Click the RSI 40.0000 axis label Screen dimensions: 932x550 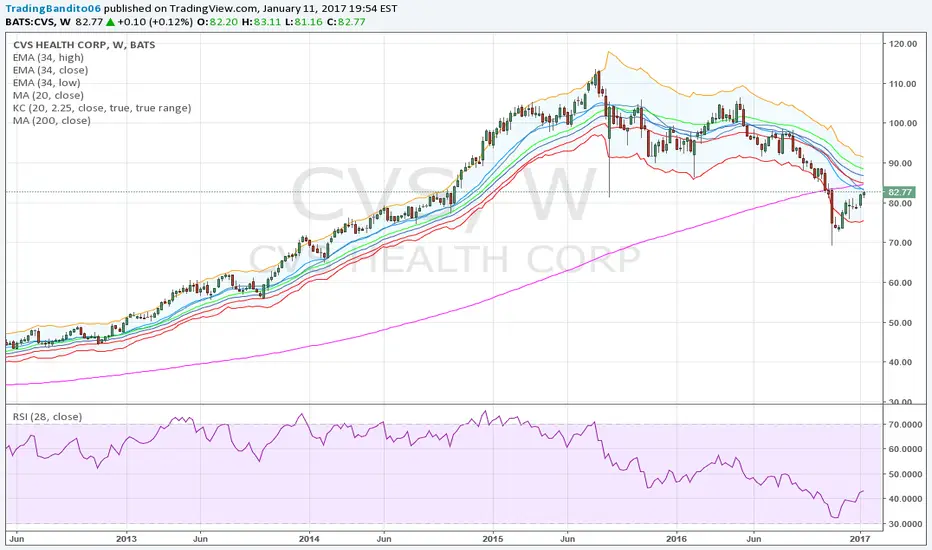(x=906, y=499)
